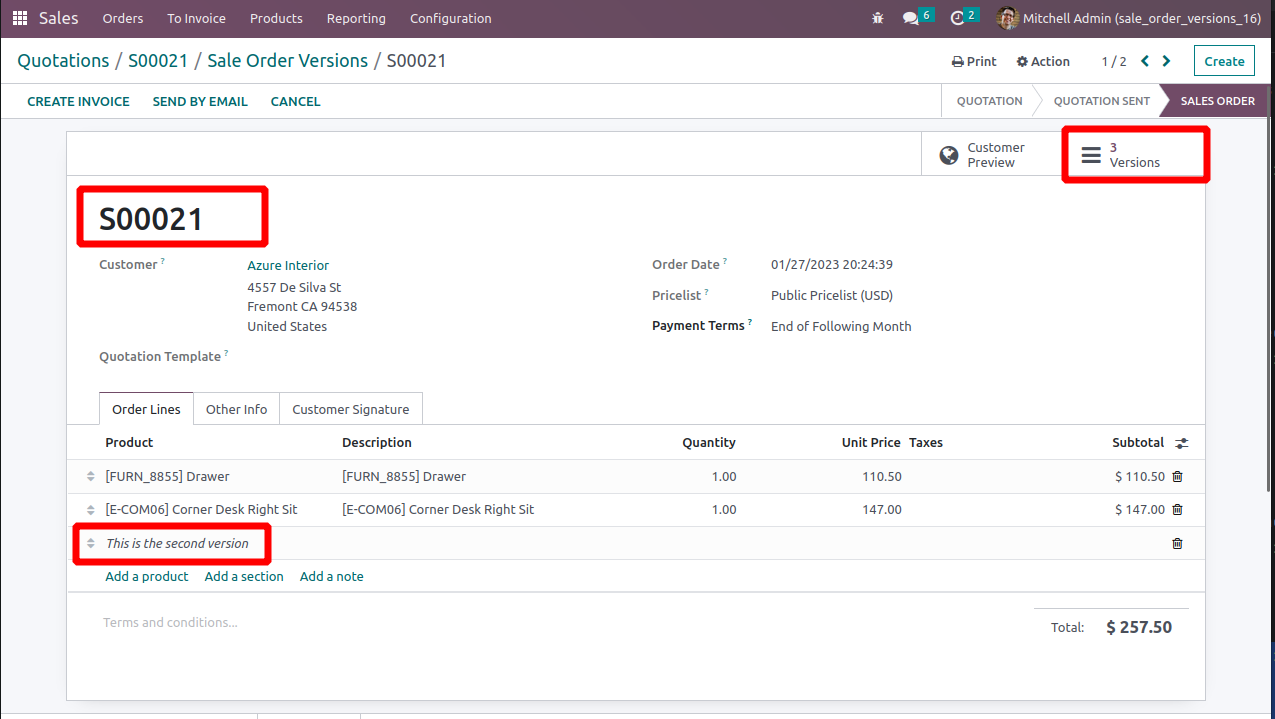Select SALES ORDER status stage
Image resolution: width=1275 pixels, height=719 pixels.
(1217, 101)
